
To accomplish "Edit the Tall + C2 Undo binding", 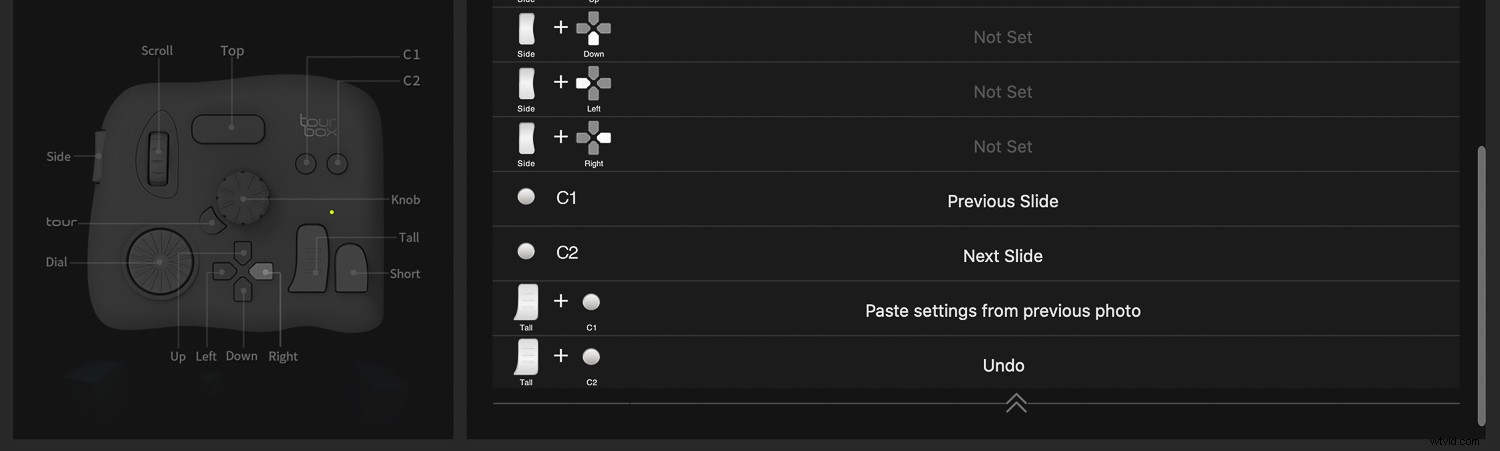I will [1002, 365].
